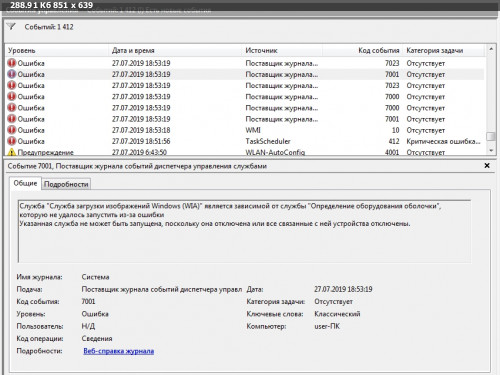Select the TaskScheduler source cell
Image resolution: width=500 pixels, height=375 pixels.
click(x=268, y=141)
